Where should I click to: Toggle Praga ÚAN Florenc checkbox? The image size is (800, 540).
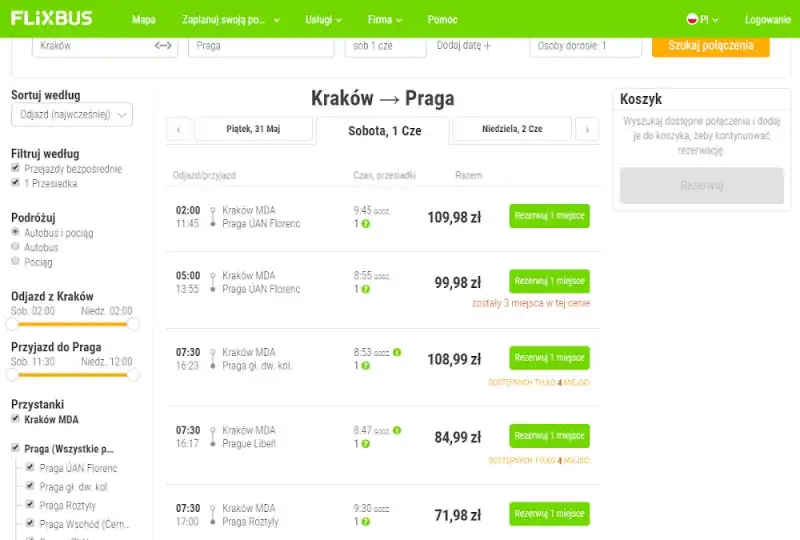click(x=30, y=467)
